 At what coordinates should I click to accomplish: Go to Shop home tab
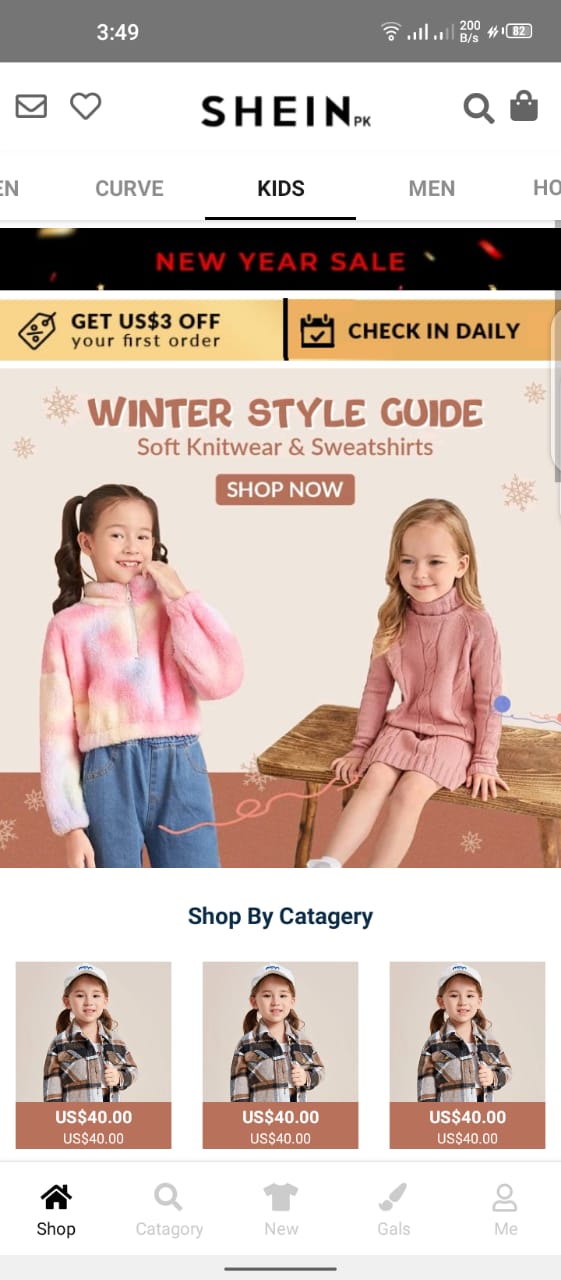tap(56, 1210)
